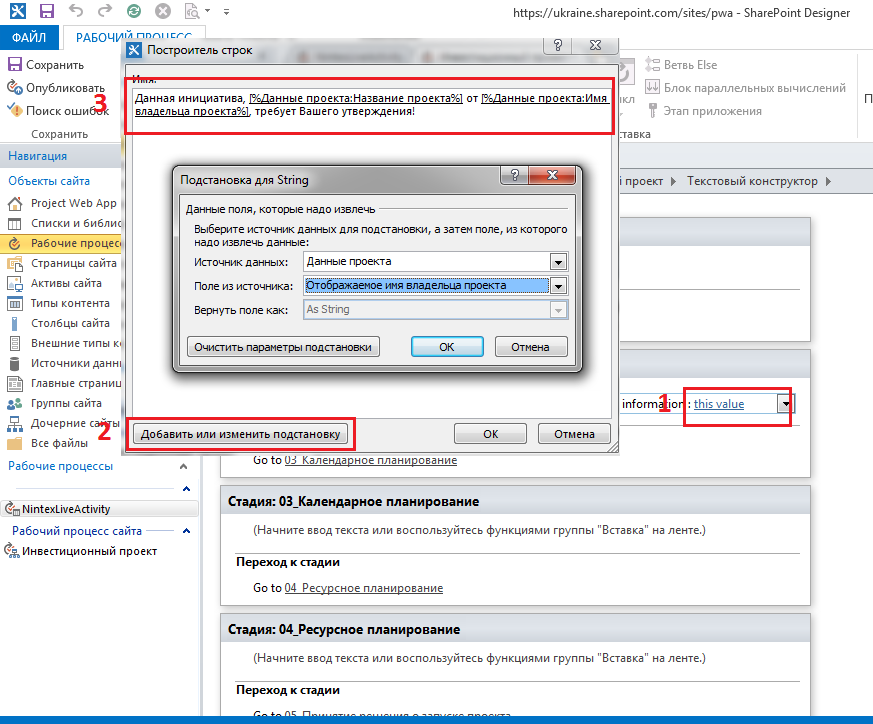Open the quick access toolbar customize arrow
This screenshot has height=724, width=873.
[226, 11]
